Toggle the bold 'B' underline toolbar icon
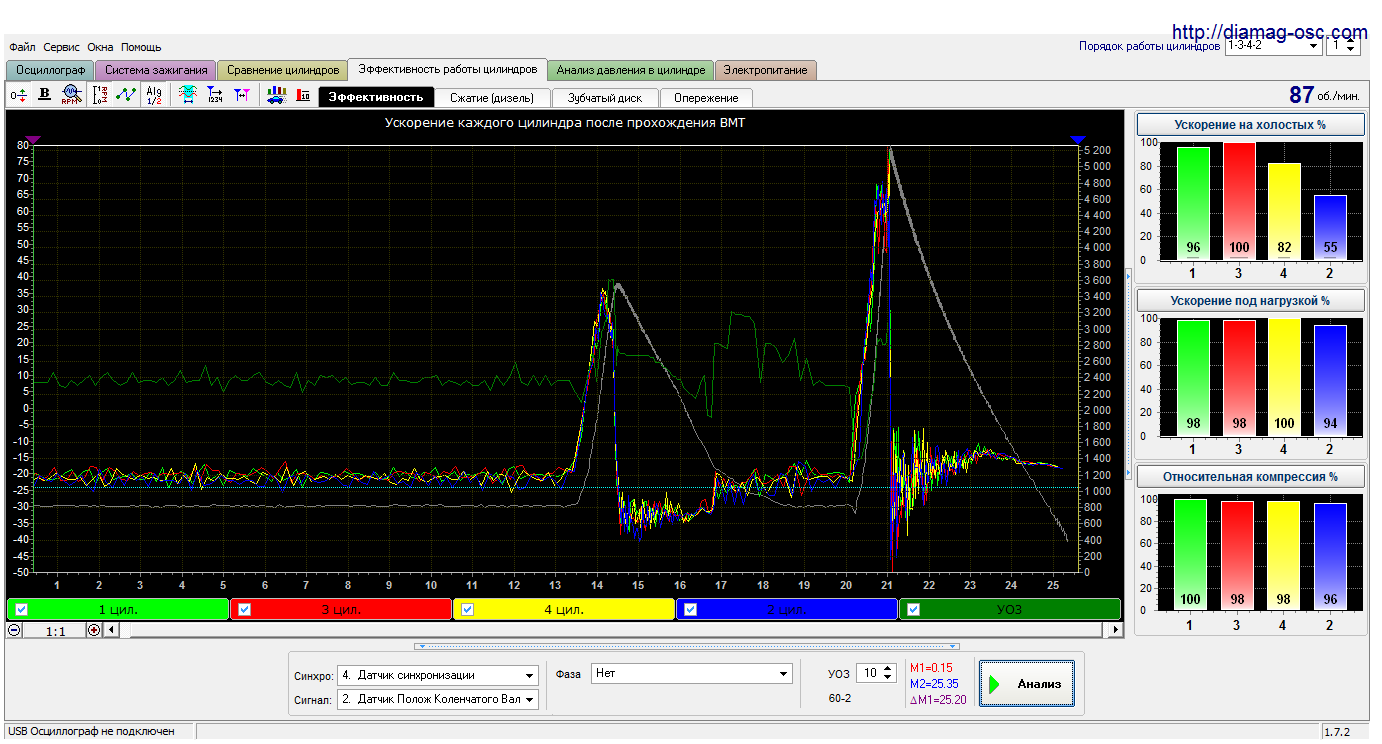This screenshot has width=1382, height=744. pos(44,95)
